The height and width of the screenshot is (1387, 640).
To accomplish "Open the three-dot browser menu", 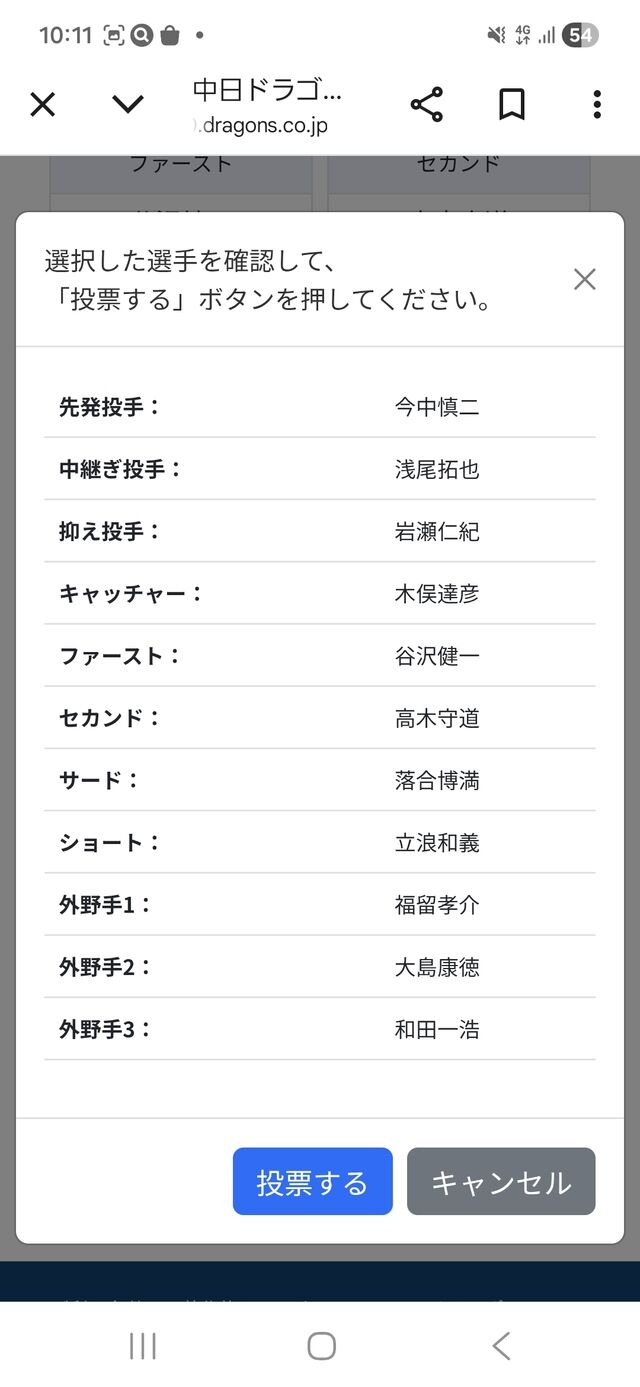I will click(x=597, y=104).
